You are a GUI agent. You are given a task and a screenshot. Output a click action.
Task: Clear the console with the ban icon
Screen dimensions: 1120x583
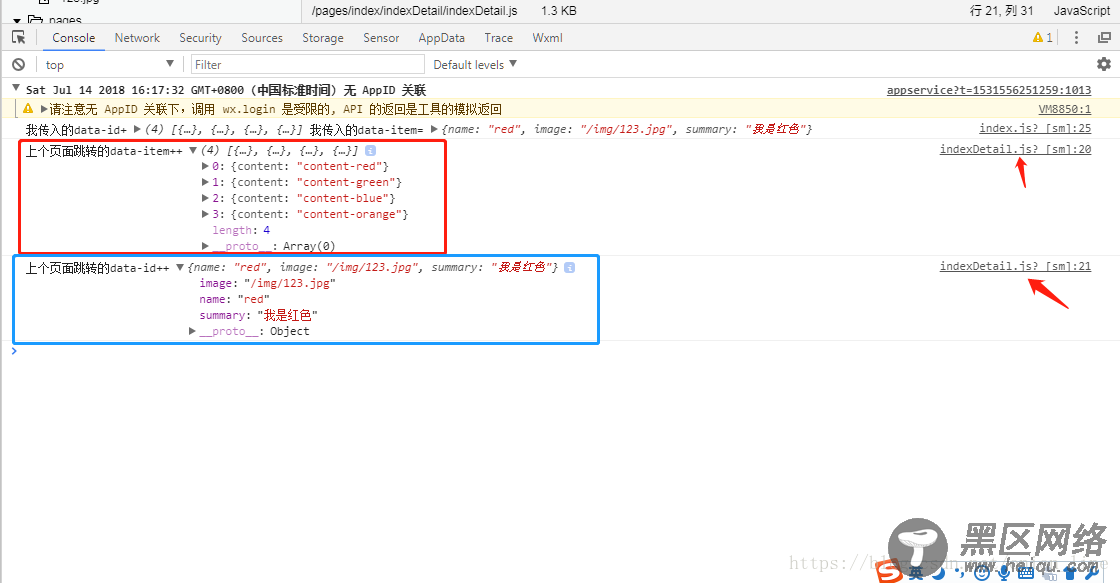click(x=19, y=64)
